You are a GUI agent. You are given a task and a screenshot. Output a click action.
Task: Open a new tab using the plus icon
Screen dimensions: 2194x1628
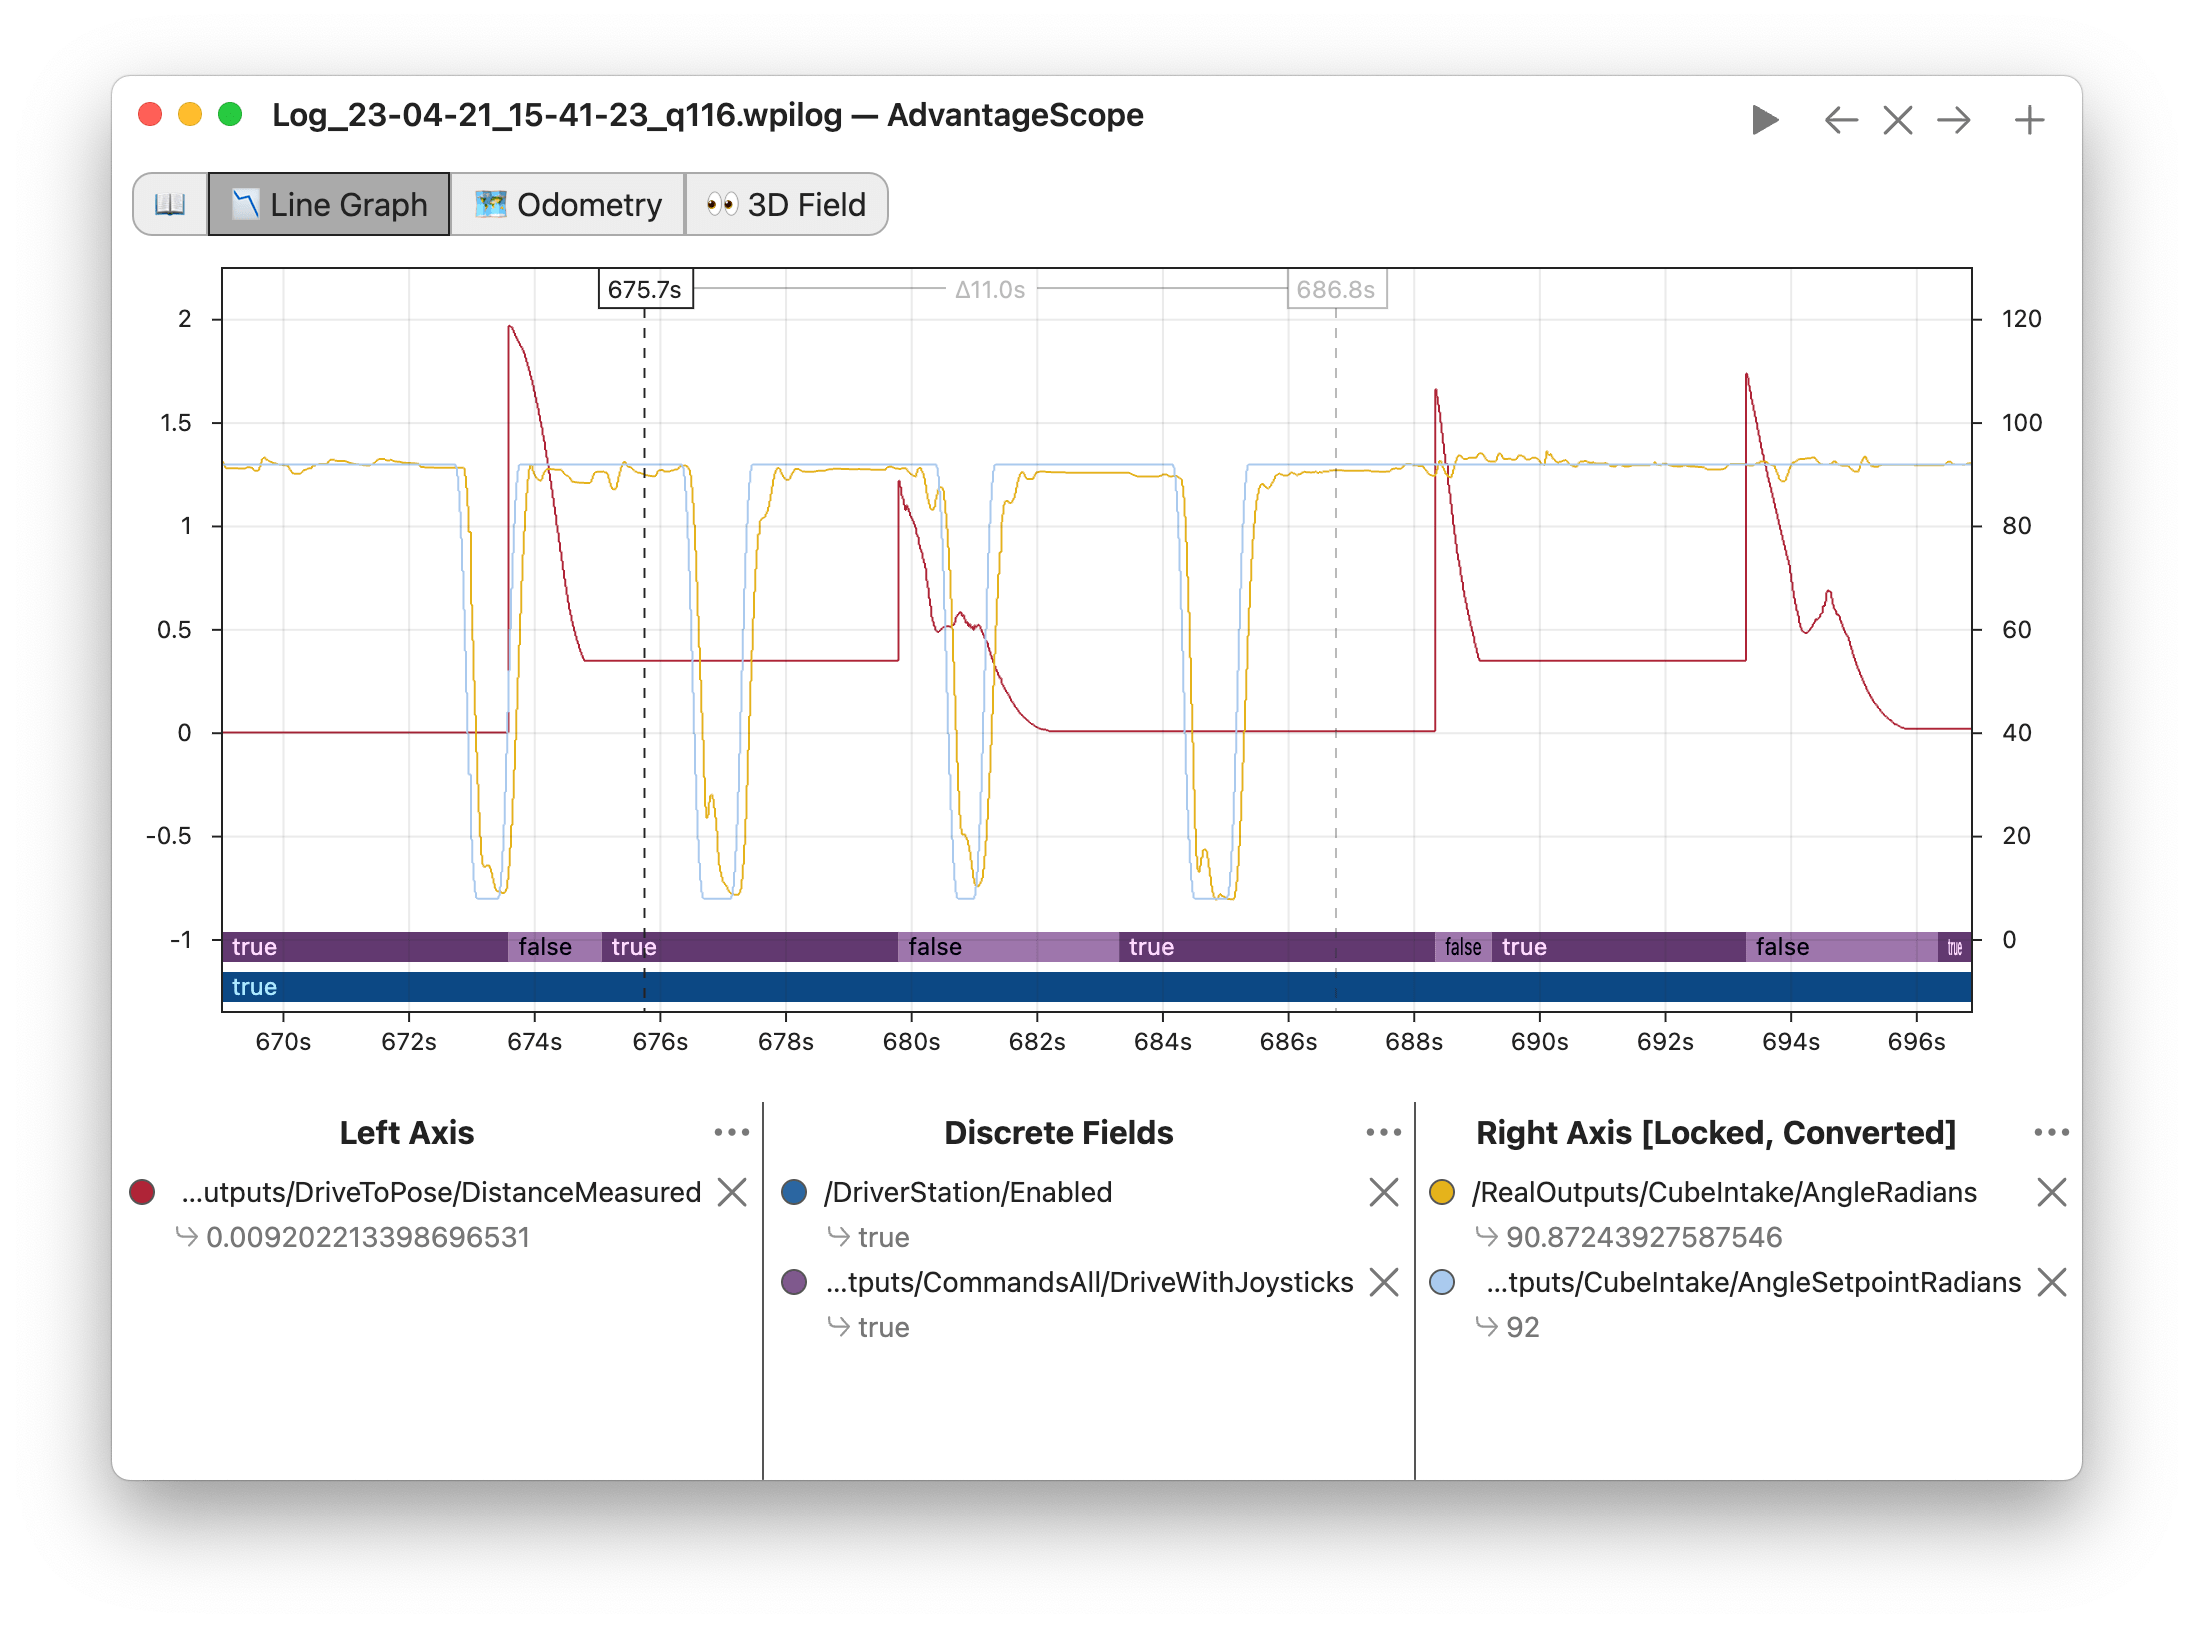(x=2030, y=119)
